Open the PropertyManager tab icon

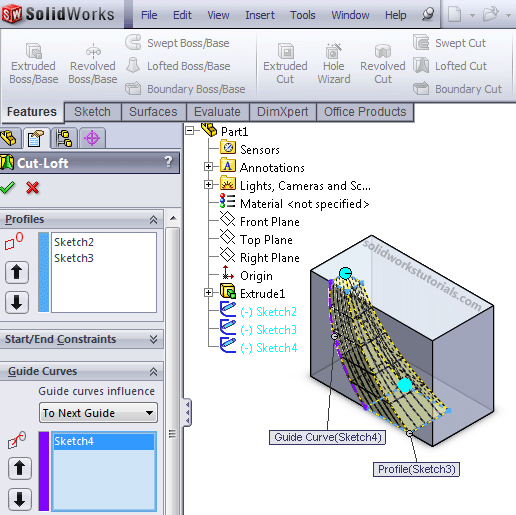pos(36,138)
